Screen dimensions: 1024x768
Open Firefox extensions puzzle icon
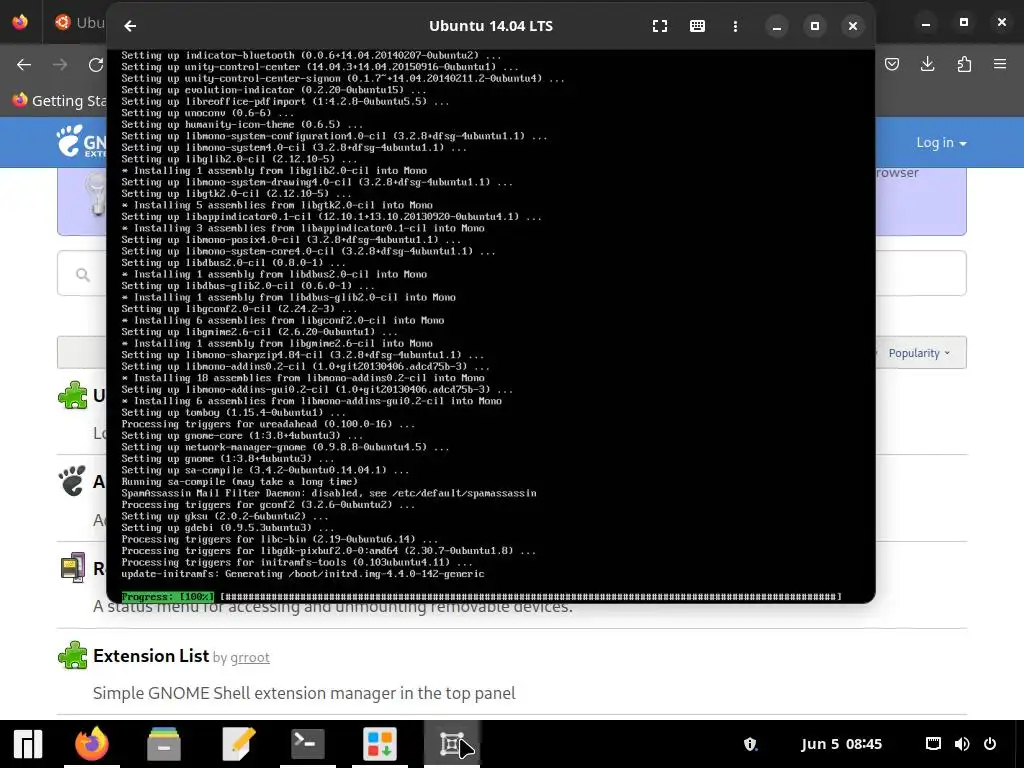click(x=964, y=64)
